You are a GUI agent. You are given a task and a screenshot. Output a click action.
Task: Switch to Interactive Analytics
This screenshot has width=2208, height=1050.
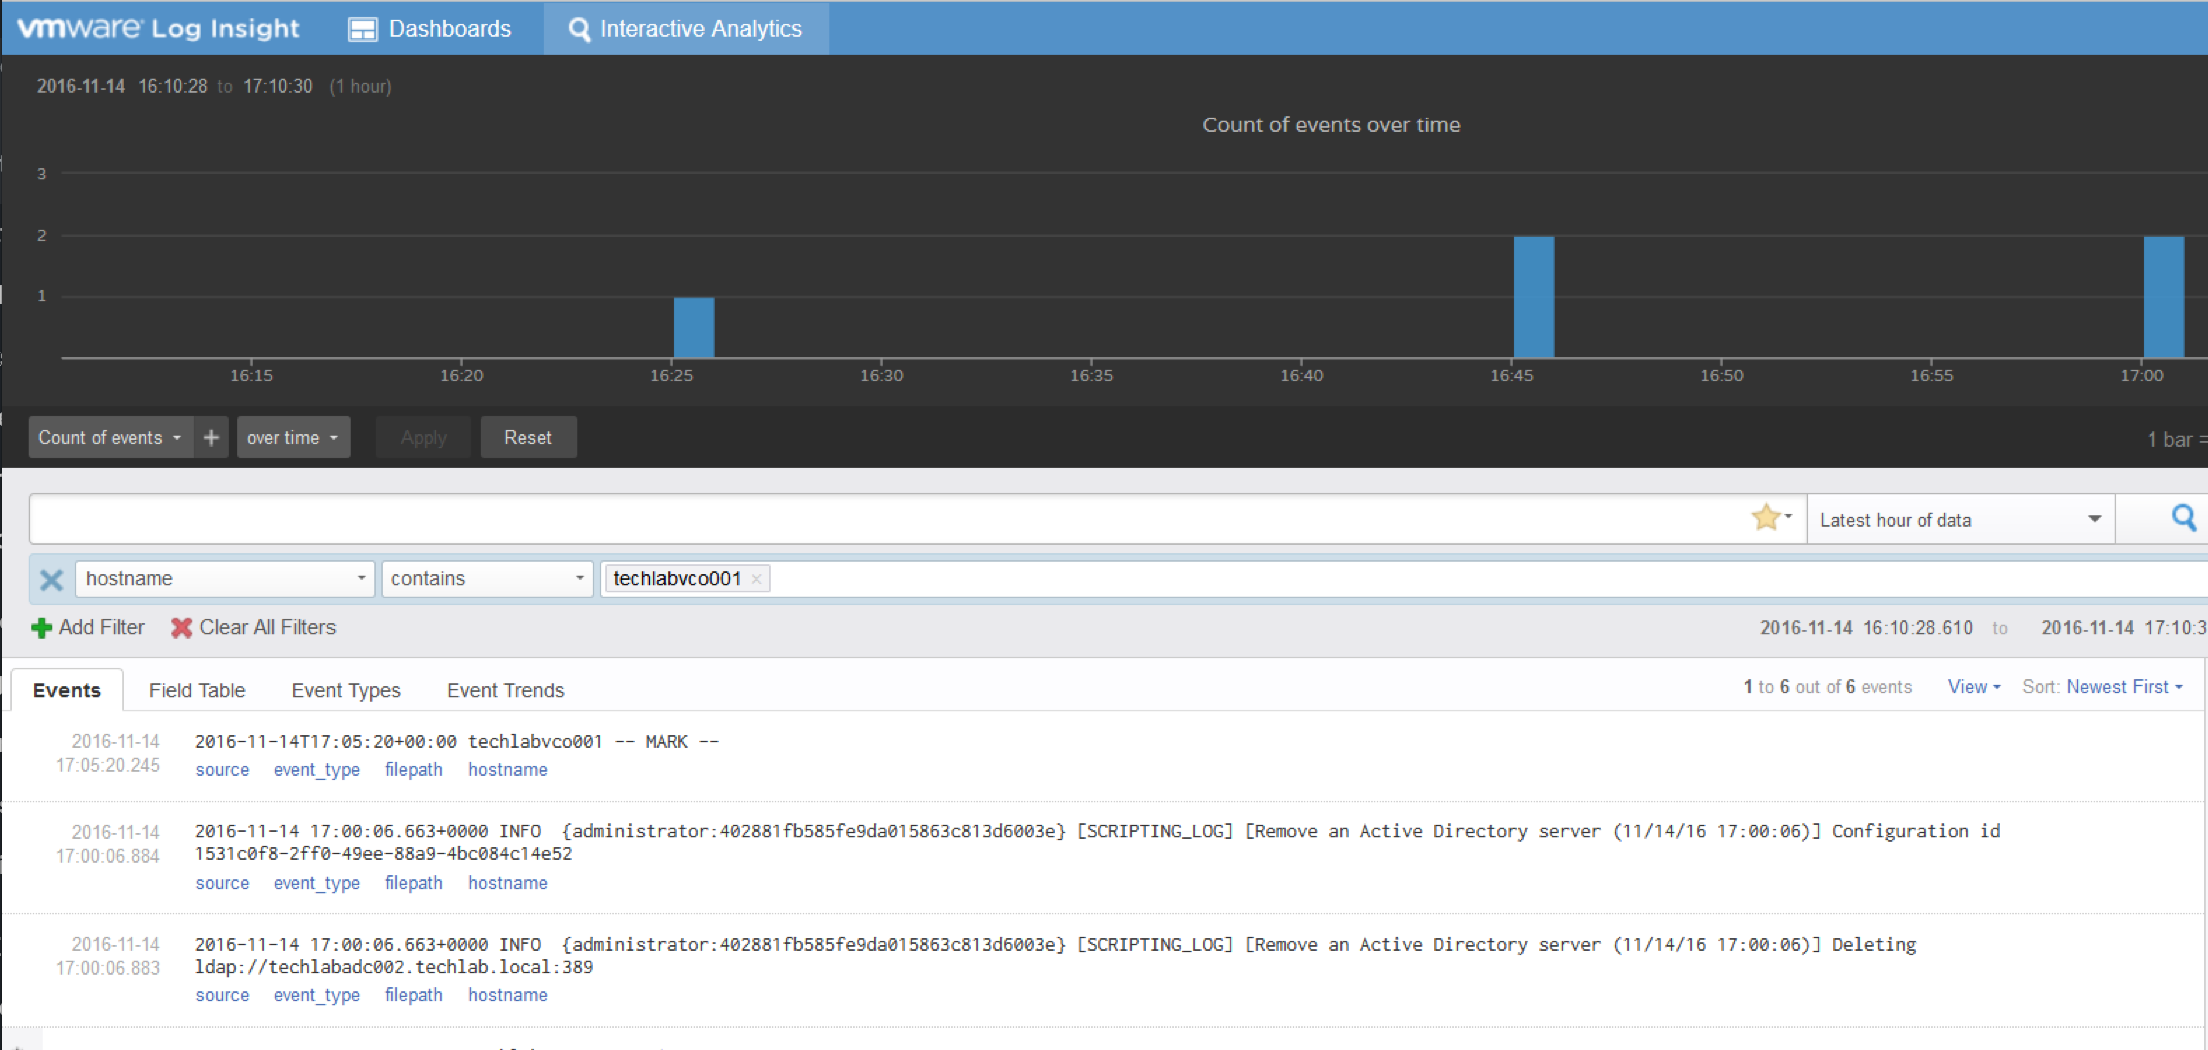click(x=686, y=28)
